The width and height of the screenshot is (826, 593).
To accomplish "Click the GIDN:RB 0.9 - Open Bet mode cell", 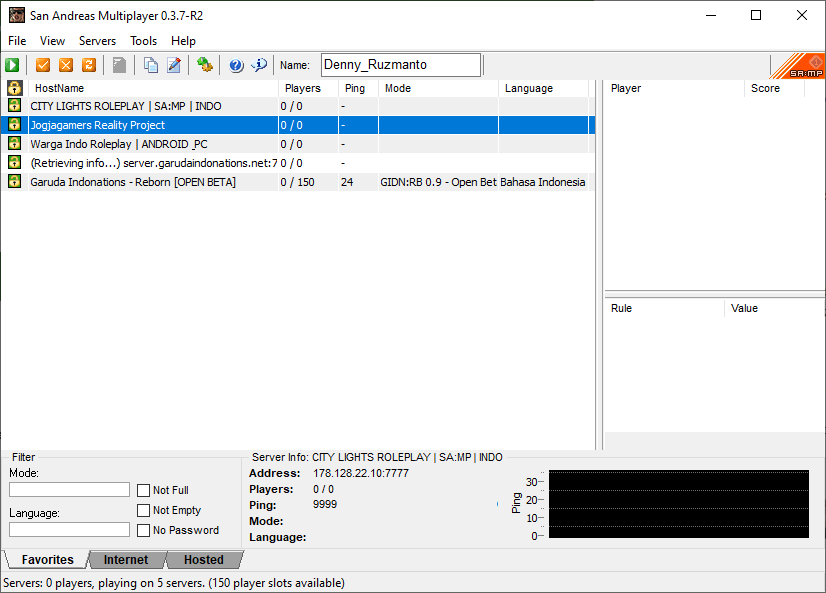I will [438, 182].
